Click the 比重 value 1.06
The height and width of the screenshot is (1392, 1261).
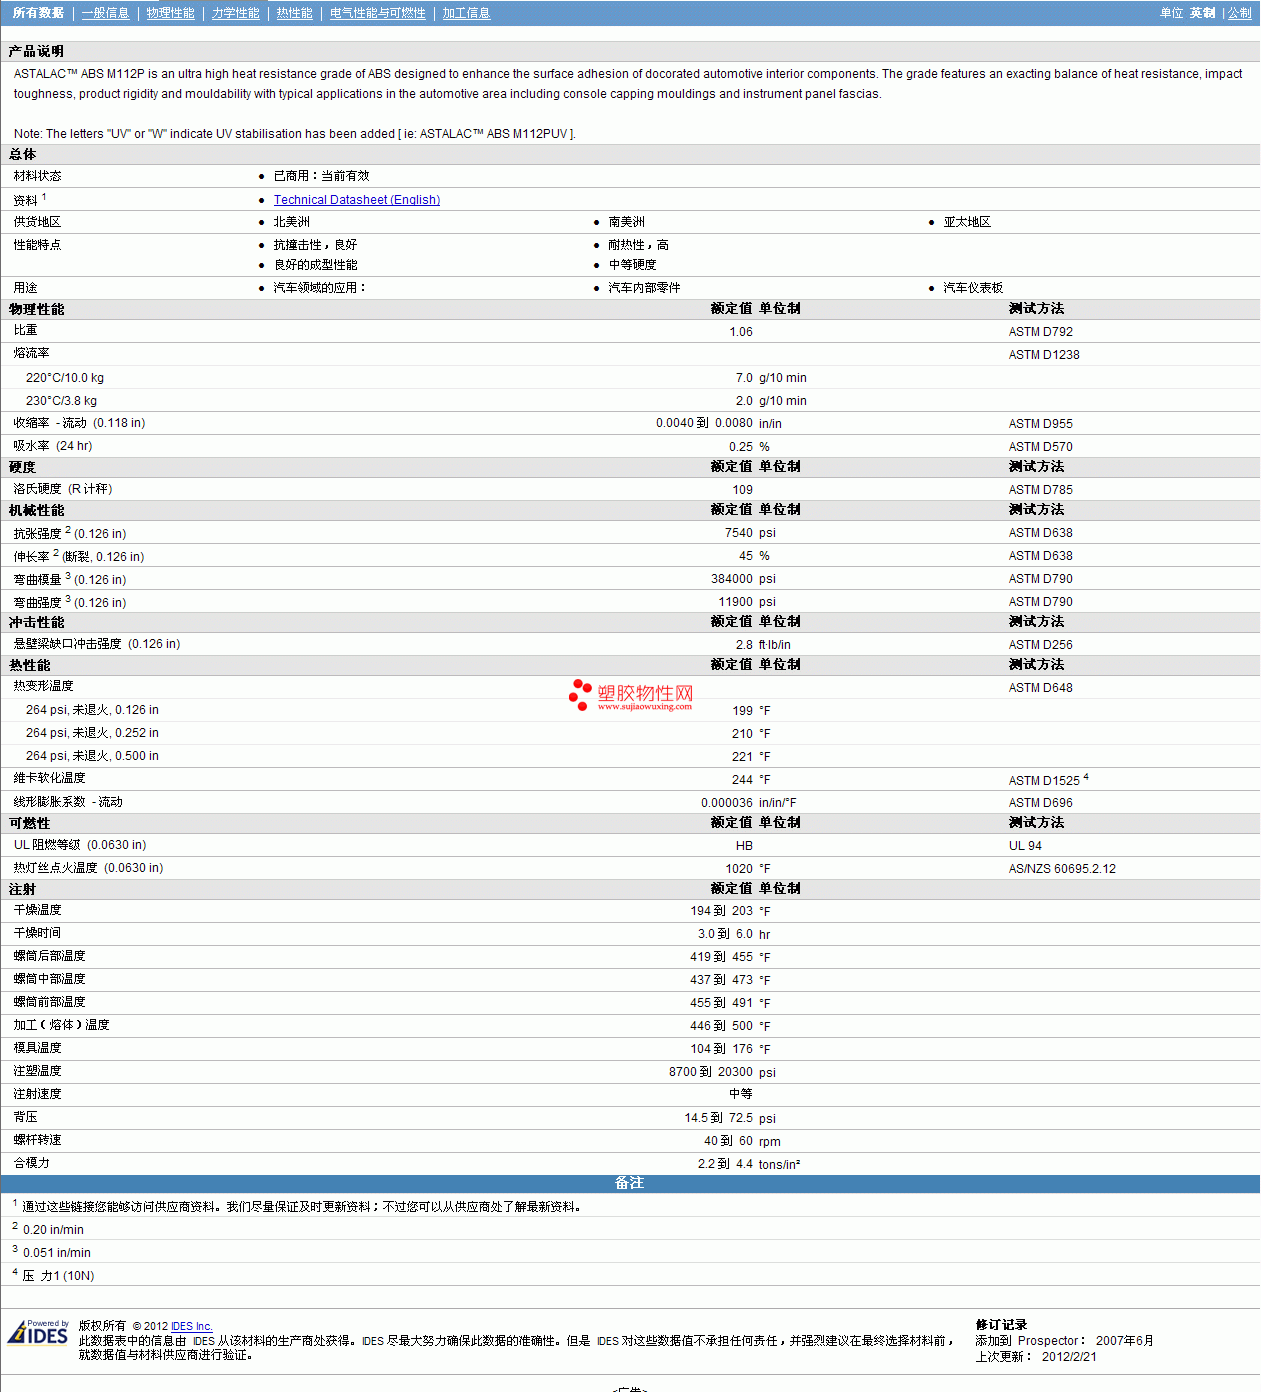tap(741, 332)
